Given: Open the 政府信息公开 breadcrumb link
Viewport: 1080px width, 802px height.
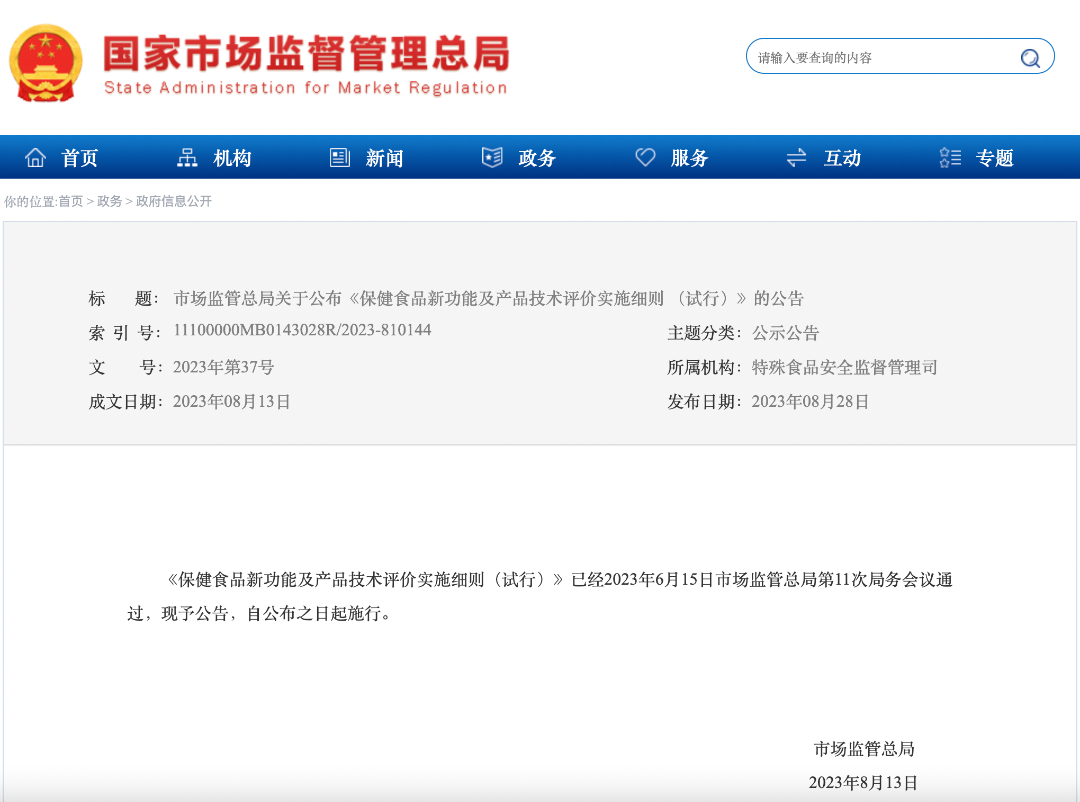Looking at the screenshot, I should tap(174, 201).
